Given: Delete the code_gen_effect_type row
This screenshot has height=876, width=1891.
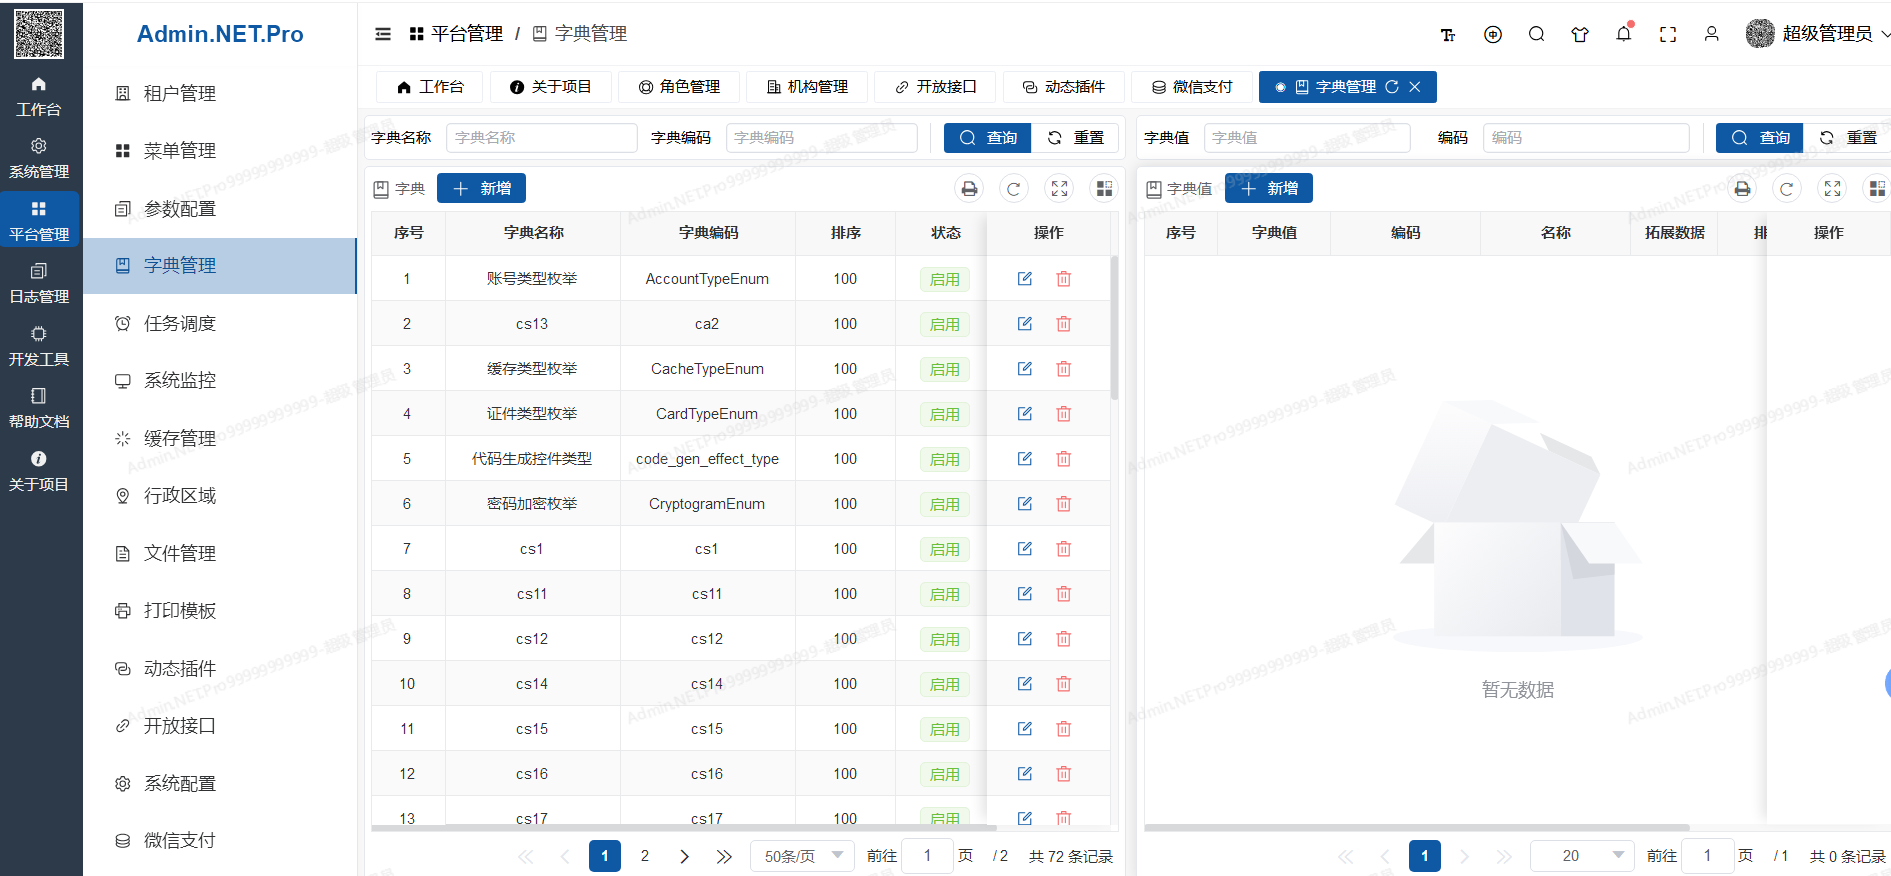Looking at the screenshot, I should pos(1064,459).
